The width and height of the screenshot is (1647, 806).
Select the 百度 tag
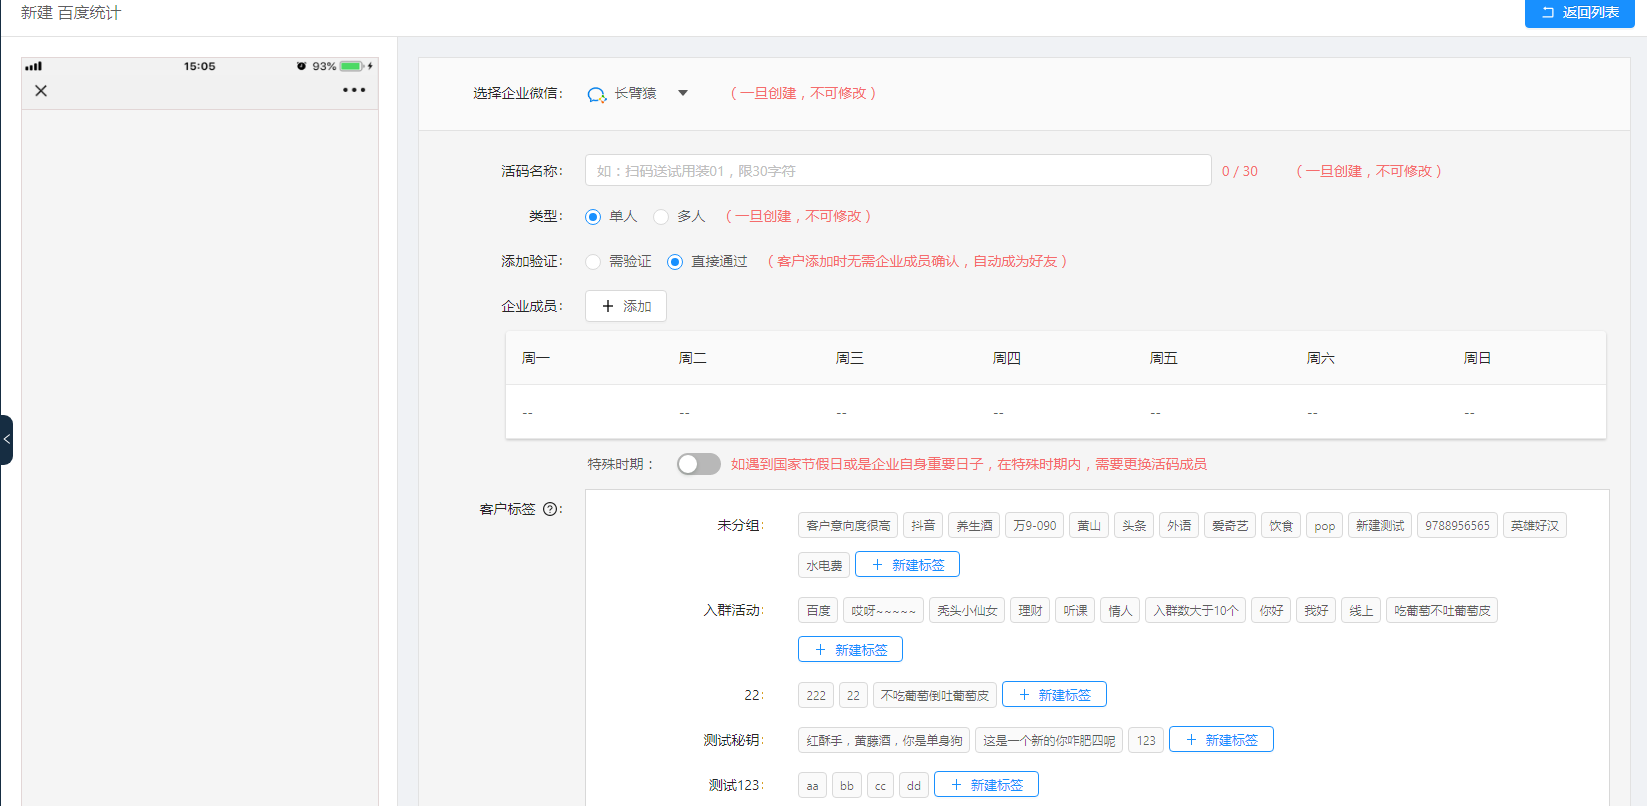point(818,611)
